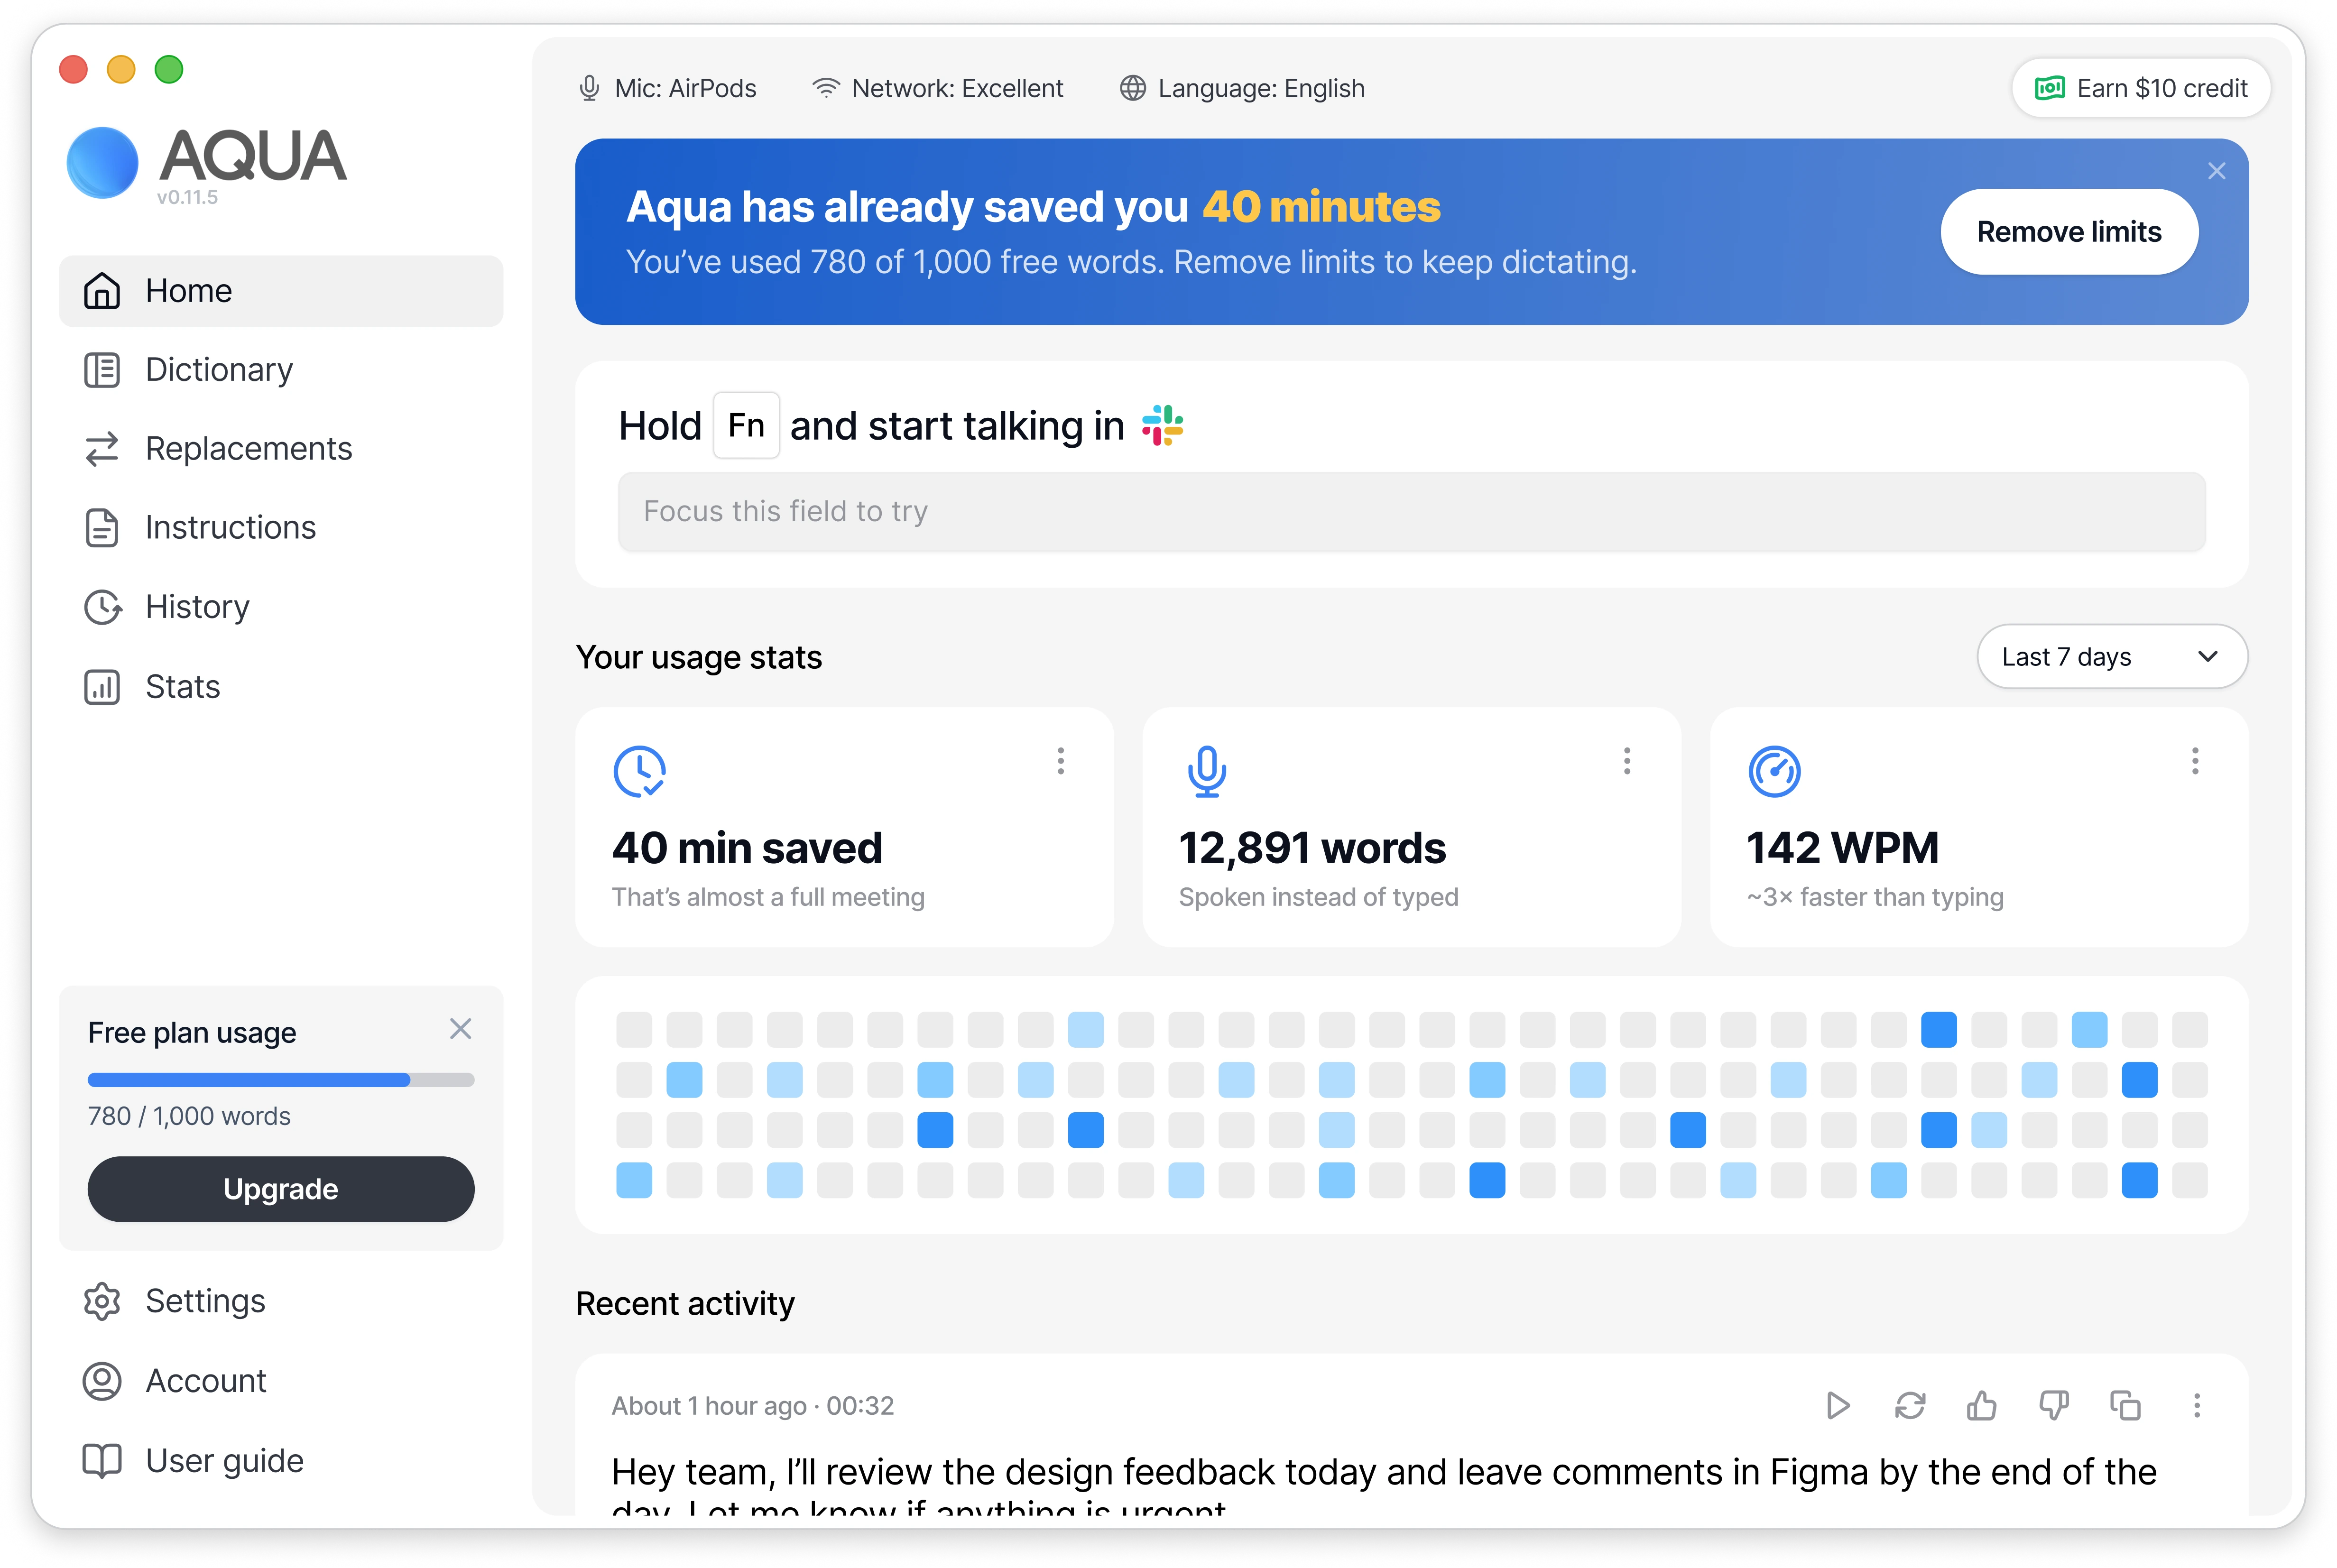Open options menu on 12,891 words card
Screen dimensions: 2337x1568
pyautogui.click(x=1627, y=761)
